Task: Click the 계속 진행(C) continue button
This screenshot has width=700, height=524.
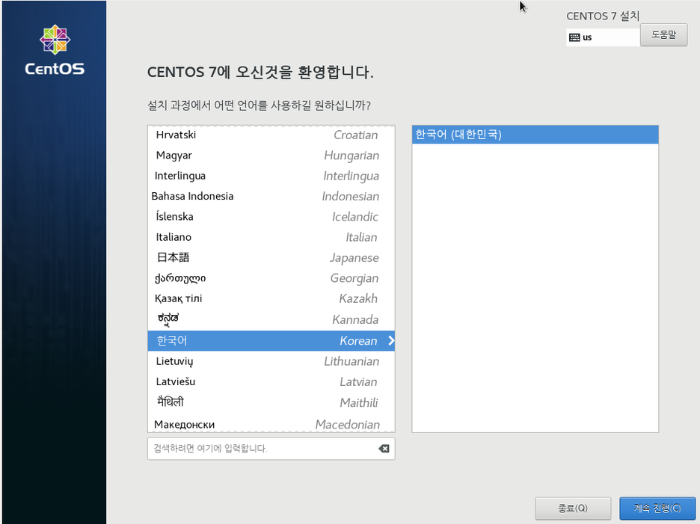Action: 657,508
